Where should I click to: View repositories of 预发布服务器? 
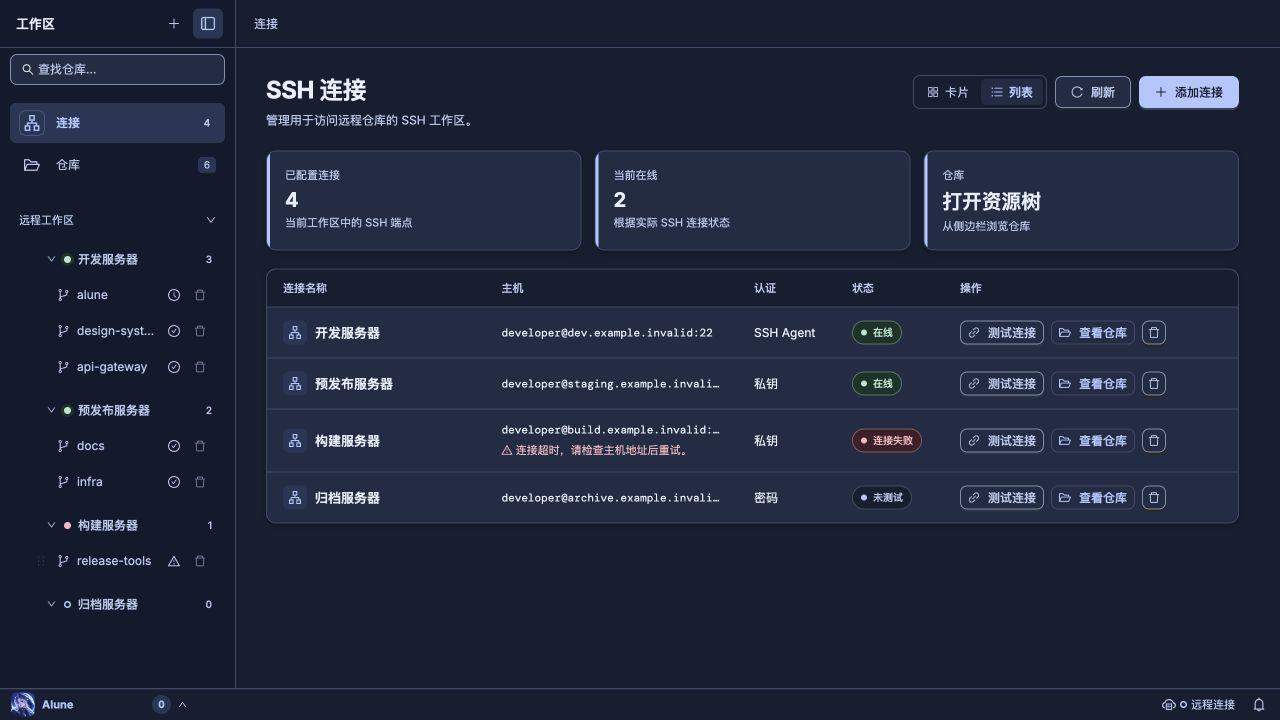click(x=1093, y=384)
